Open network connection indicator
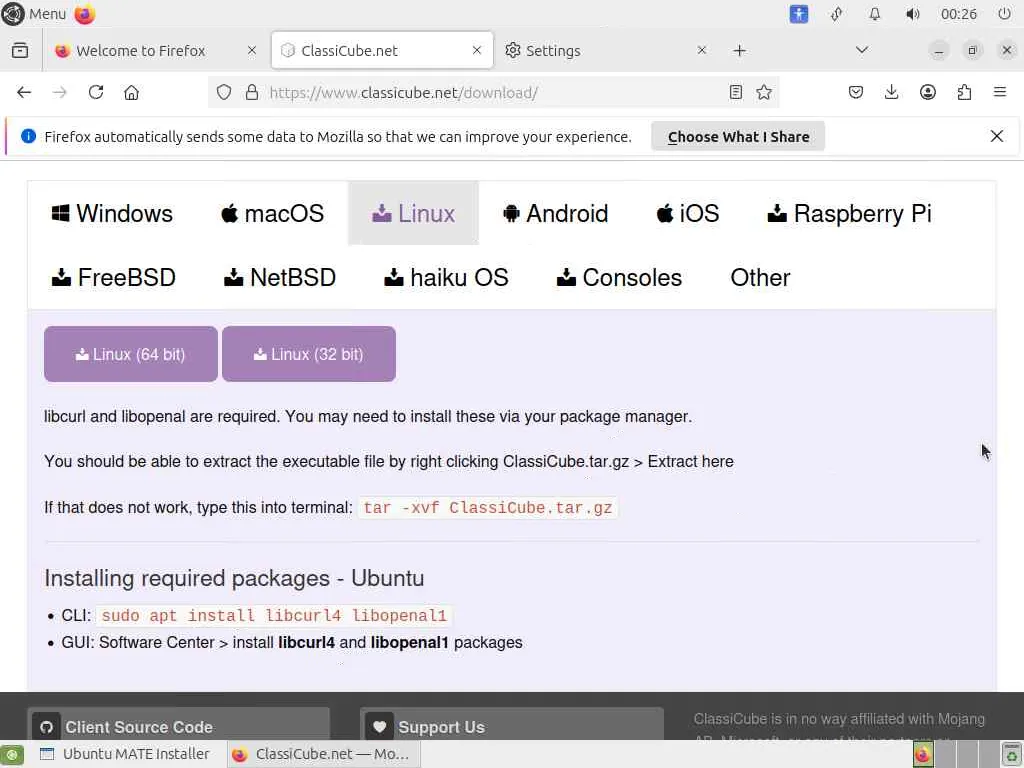This screenshot has width=1024, height=768. click(837, 14)
